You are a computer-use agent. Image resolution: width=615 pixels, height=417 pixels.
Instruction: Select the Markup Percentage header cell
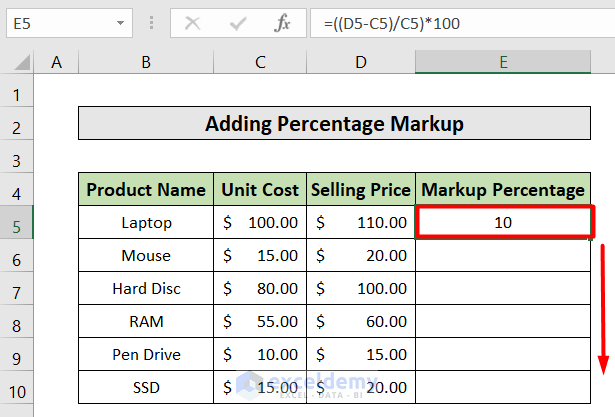click(504, 189)
